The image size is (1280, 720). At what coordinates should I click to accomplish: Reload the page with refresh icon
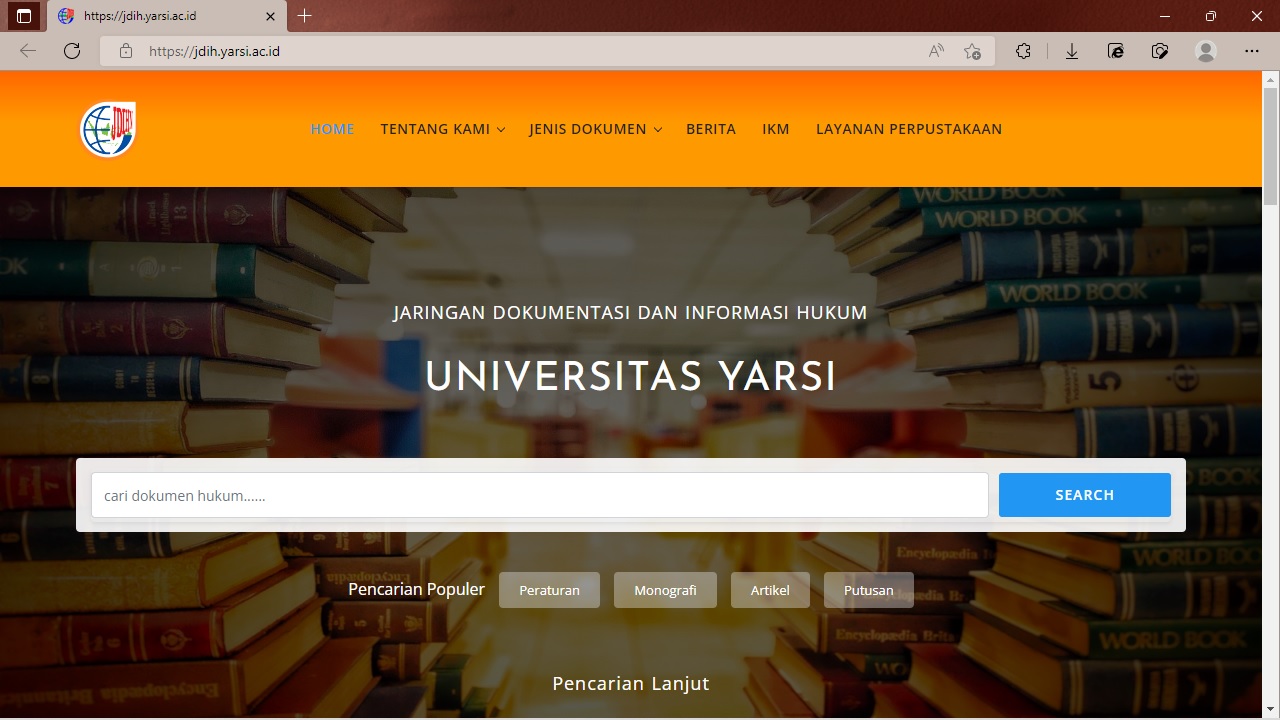tap(72, 51)
